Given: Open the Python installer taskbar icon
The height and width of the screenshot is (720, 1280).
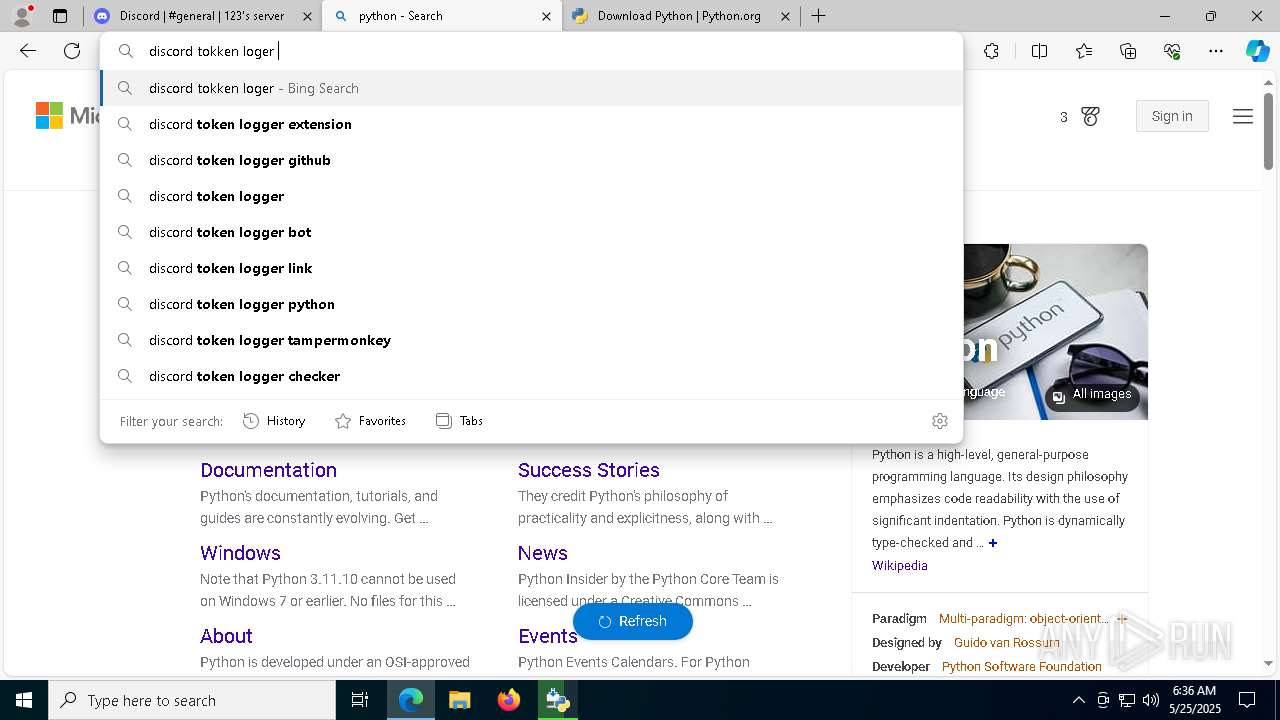Looking at the screenshot, I should click(558, 700).
